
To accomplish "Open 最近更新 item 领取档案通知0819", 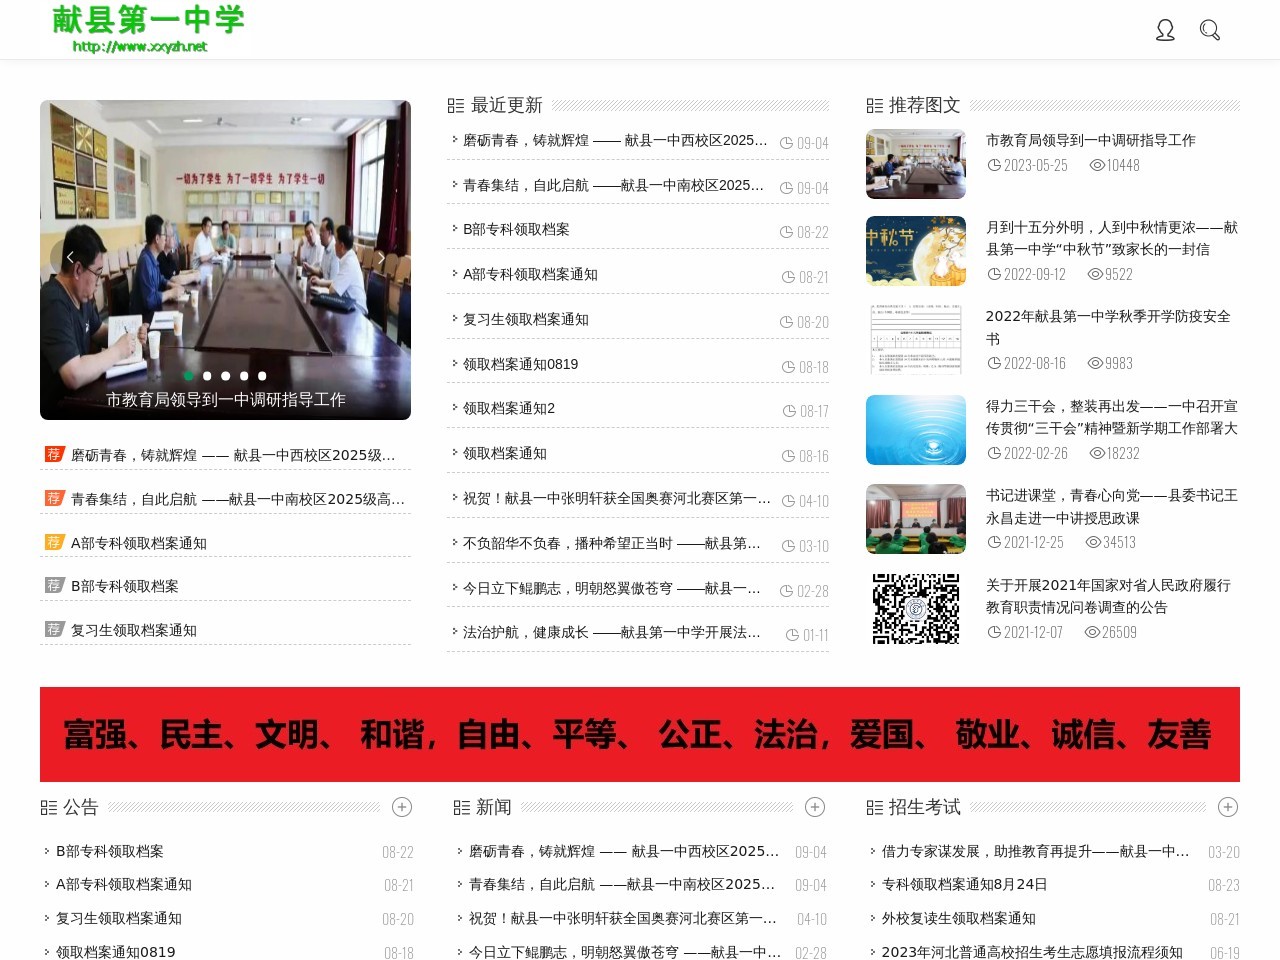I will pos(520,364).
